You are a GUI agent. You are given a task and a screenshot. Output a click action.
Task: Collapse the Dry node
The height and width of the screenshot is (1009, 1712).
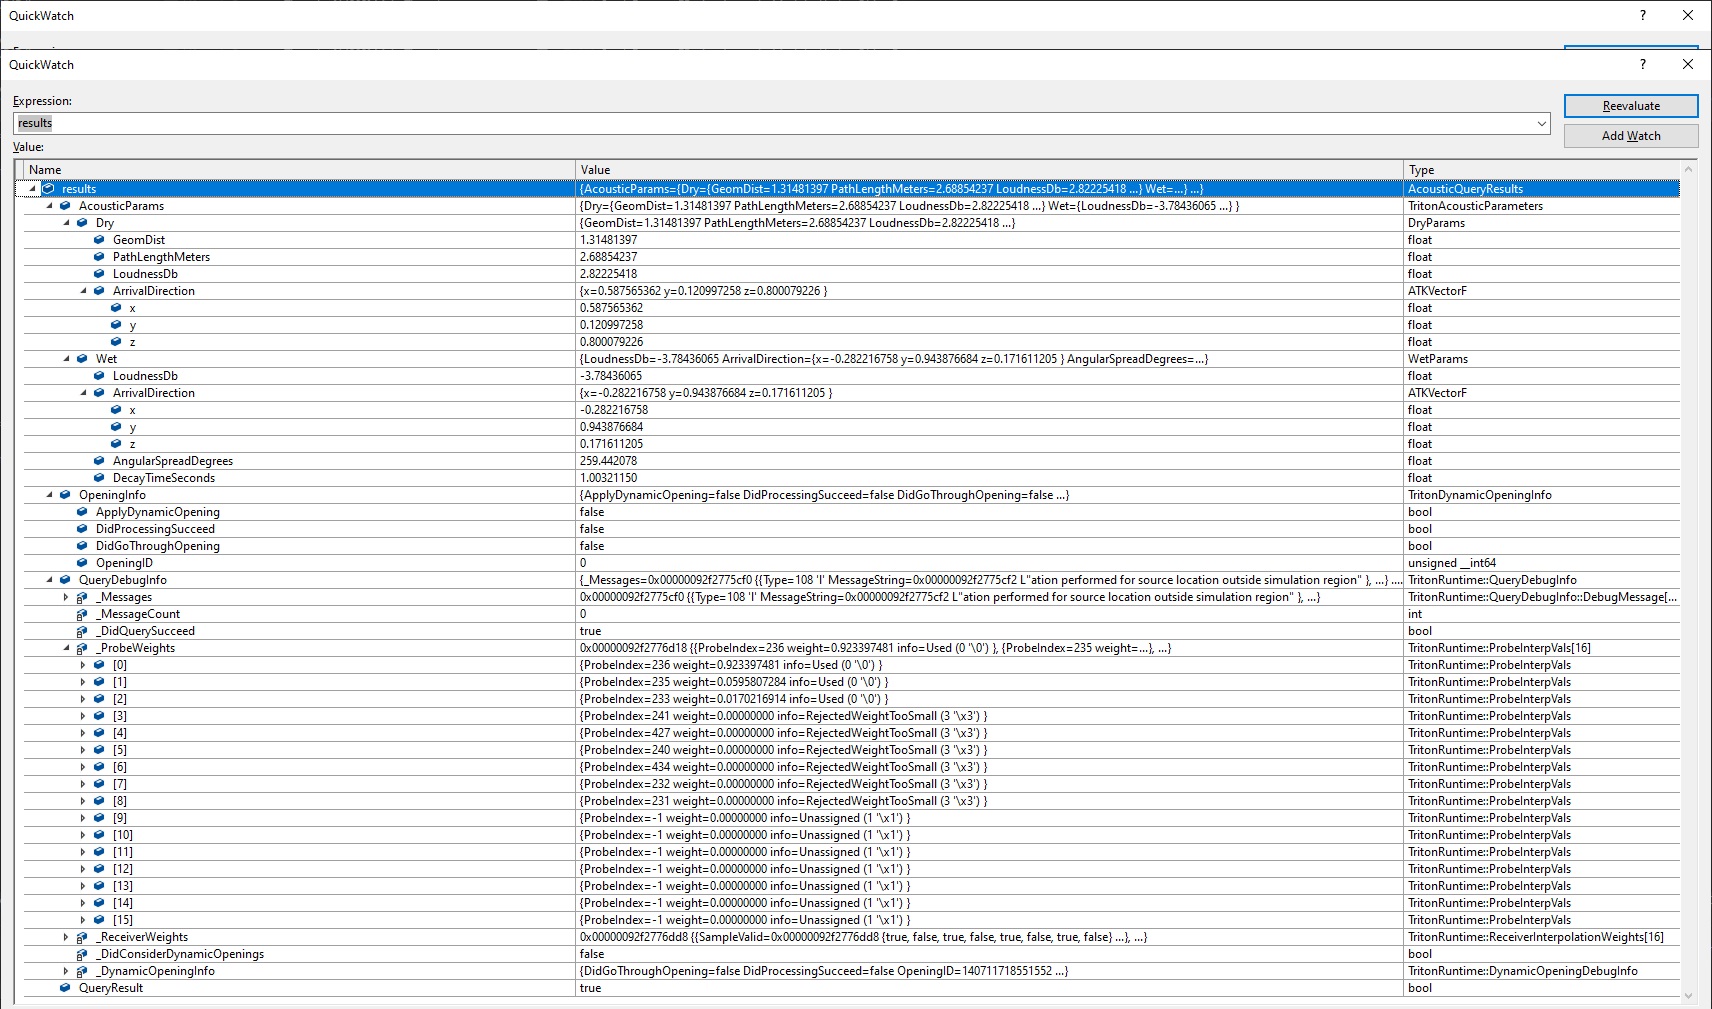pyautogui.click(x=65, y=223)
